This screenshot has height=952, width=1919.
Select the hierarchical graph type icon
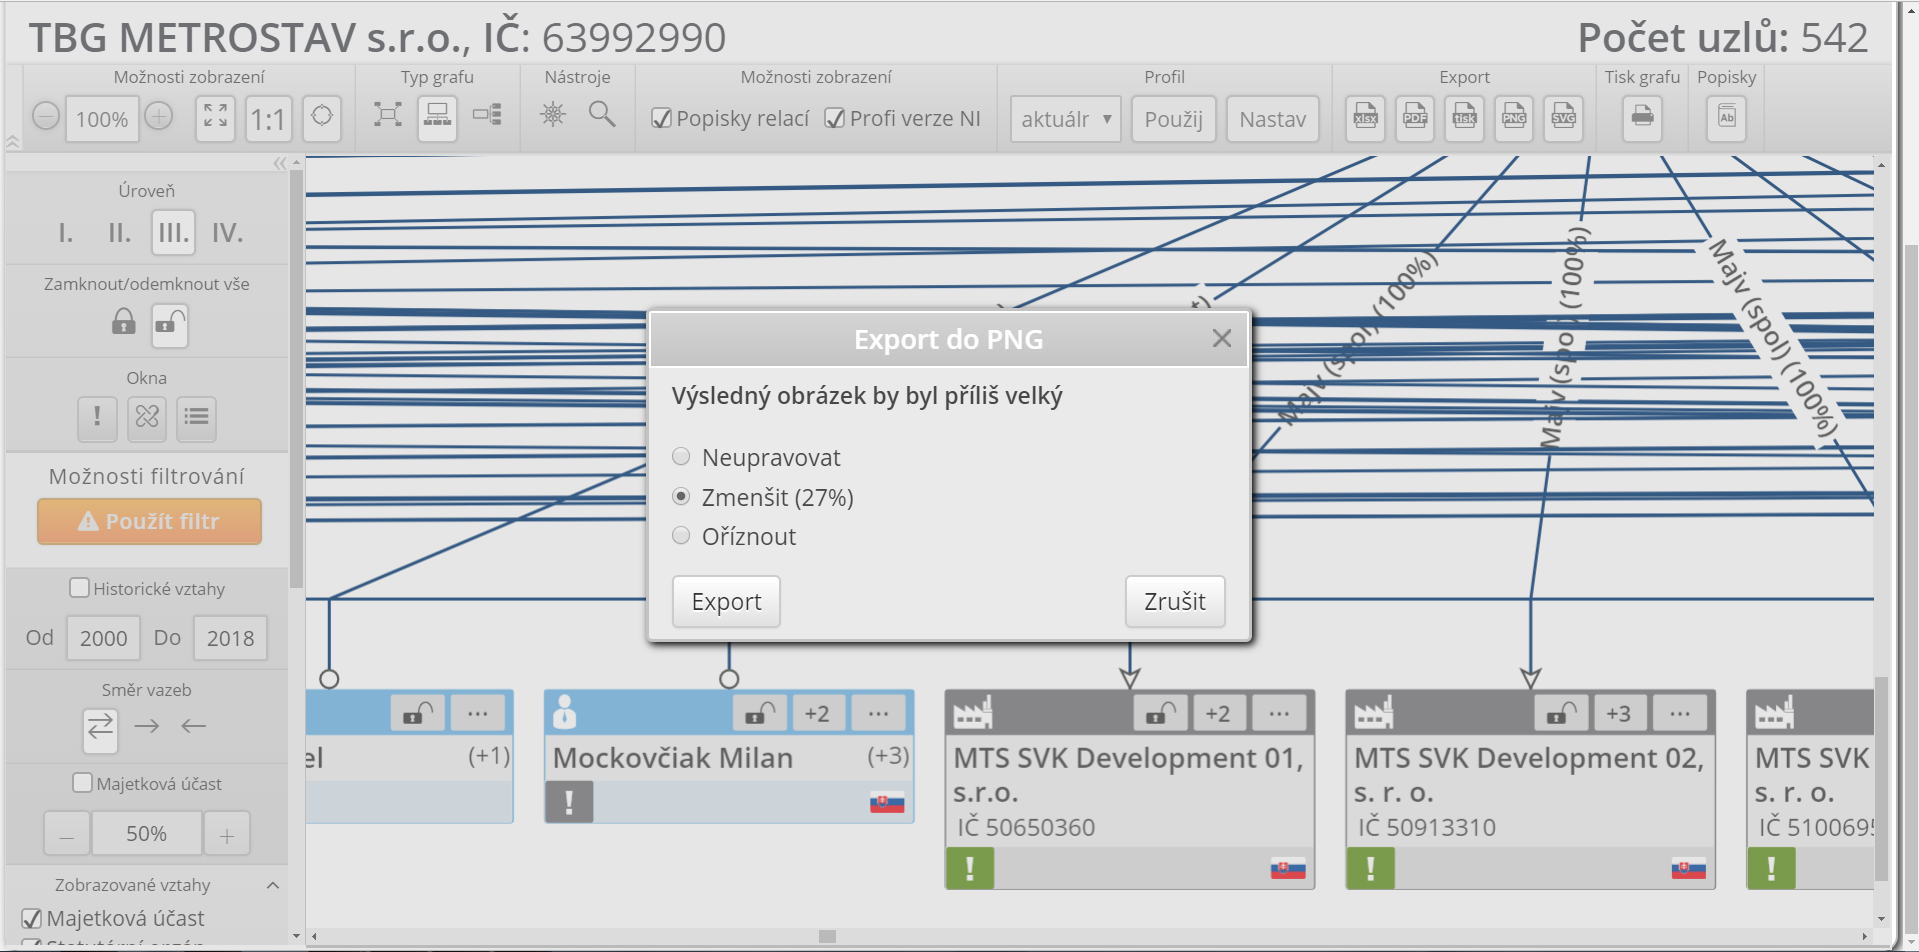coord(437,118)
